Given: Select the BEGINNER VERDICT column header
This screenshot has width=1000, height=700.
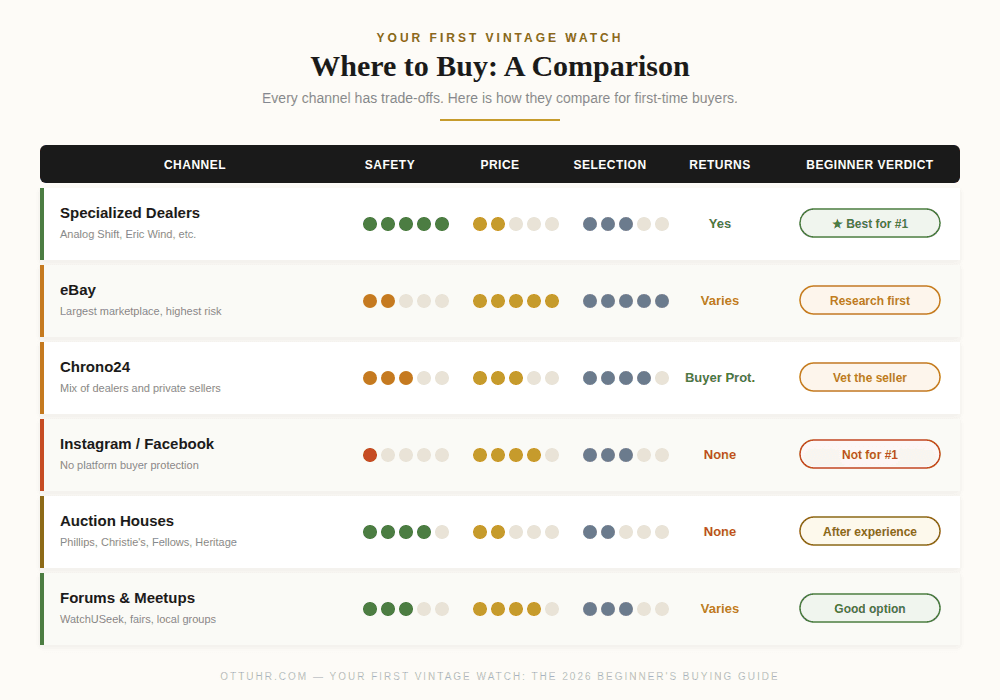Looking at the screenshot, I should (x=869, y=164).
